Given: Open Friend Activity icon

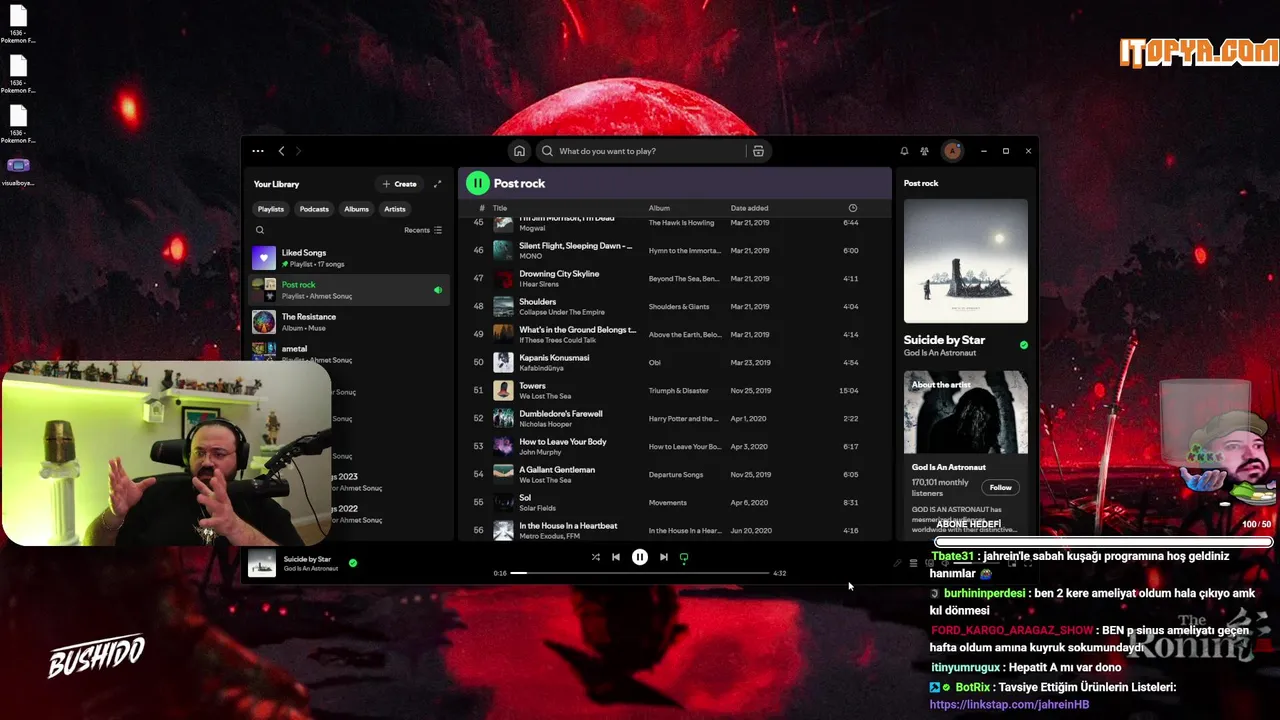Looking at the screenshot, I should (x=924, y=151).
